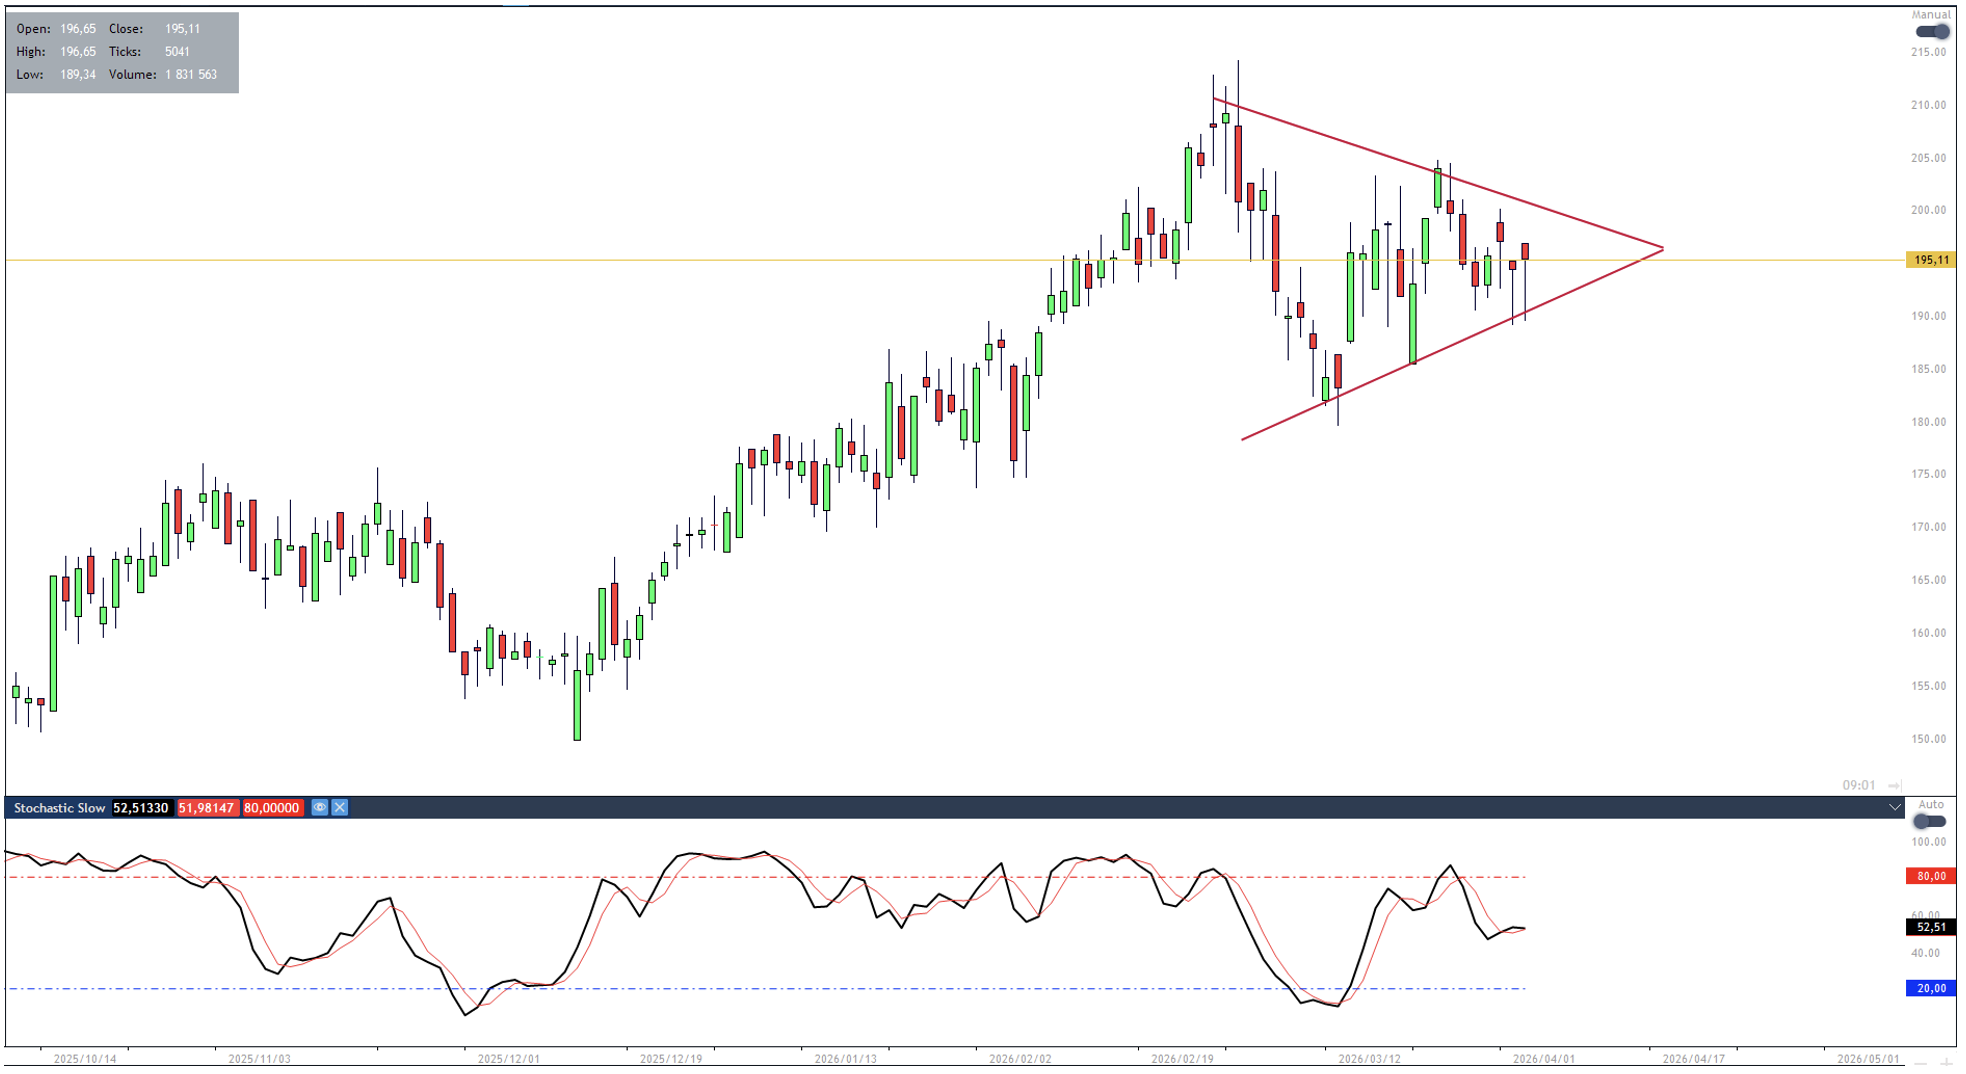This screenshot has width=1966, height=1074.
Task: Click the zoom in plus icon
Action: pos(1948,1063)
